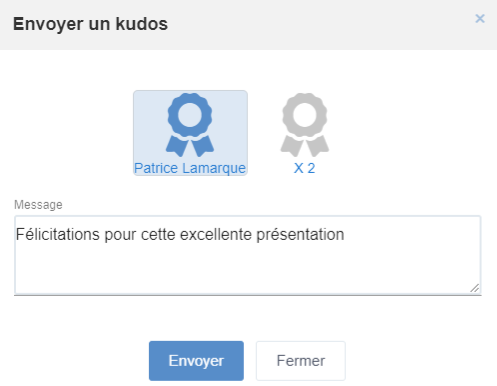Image resolution: width=497 pixels, height=386 pixels.
Task: Click the Patrice Lamarque name label
Action: coord(190,168)
